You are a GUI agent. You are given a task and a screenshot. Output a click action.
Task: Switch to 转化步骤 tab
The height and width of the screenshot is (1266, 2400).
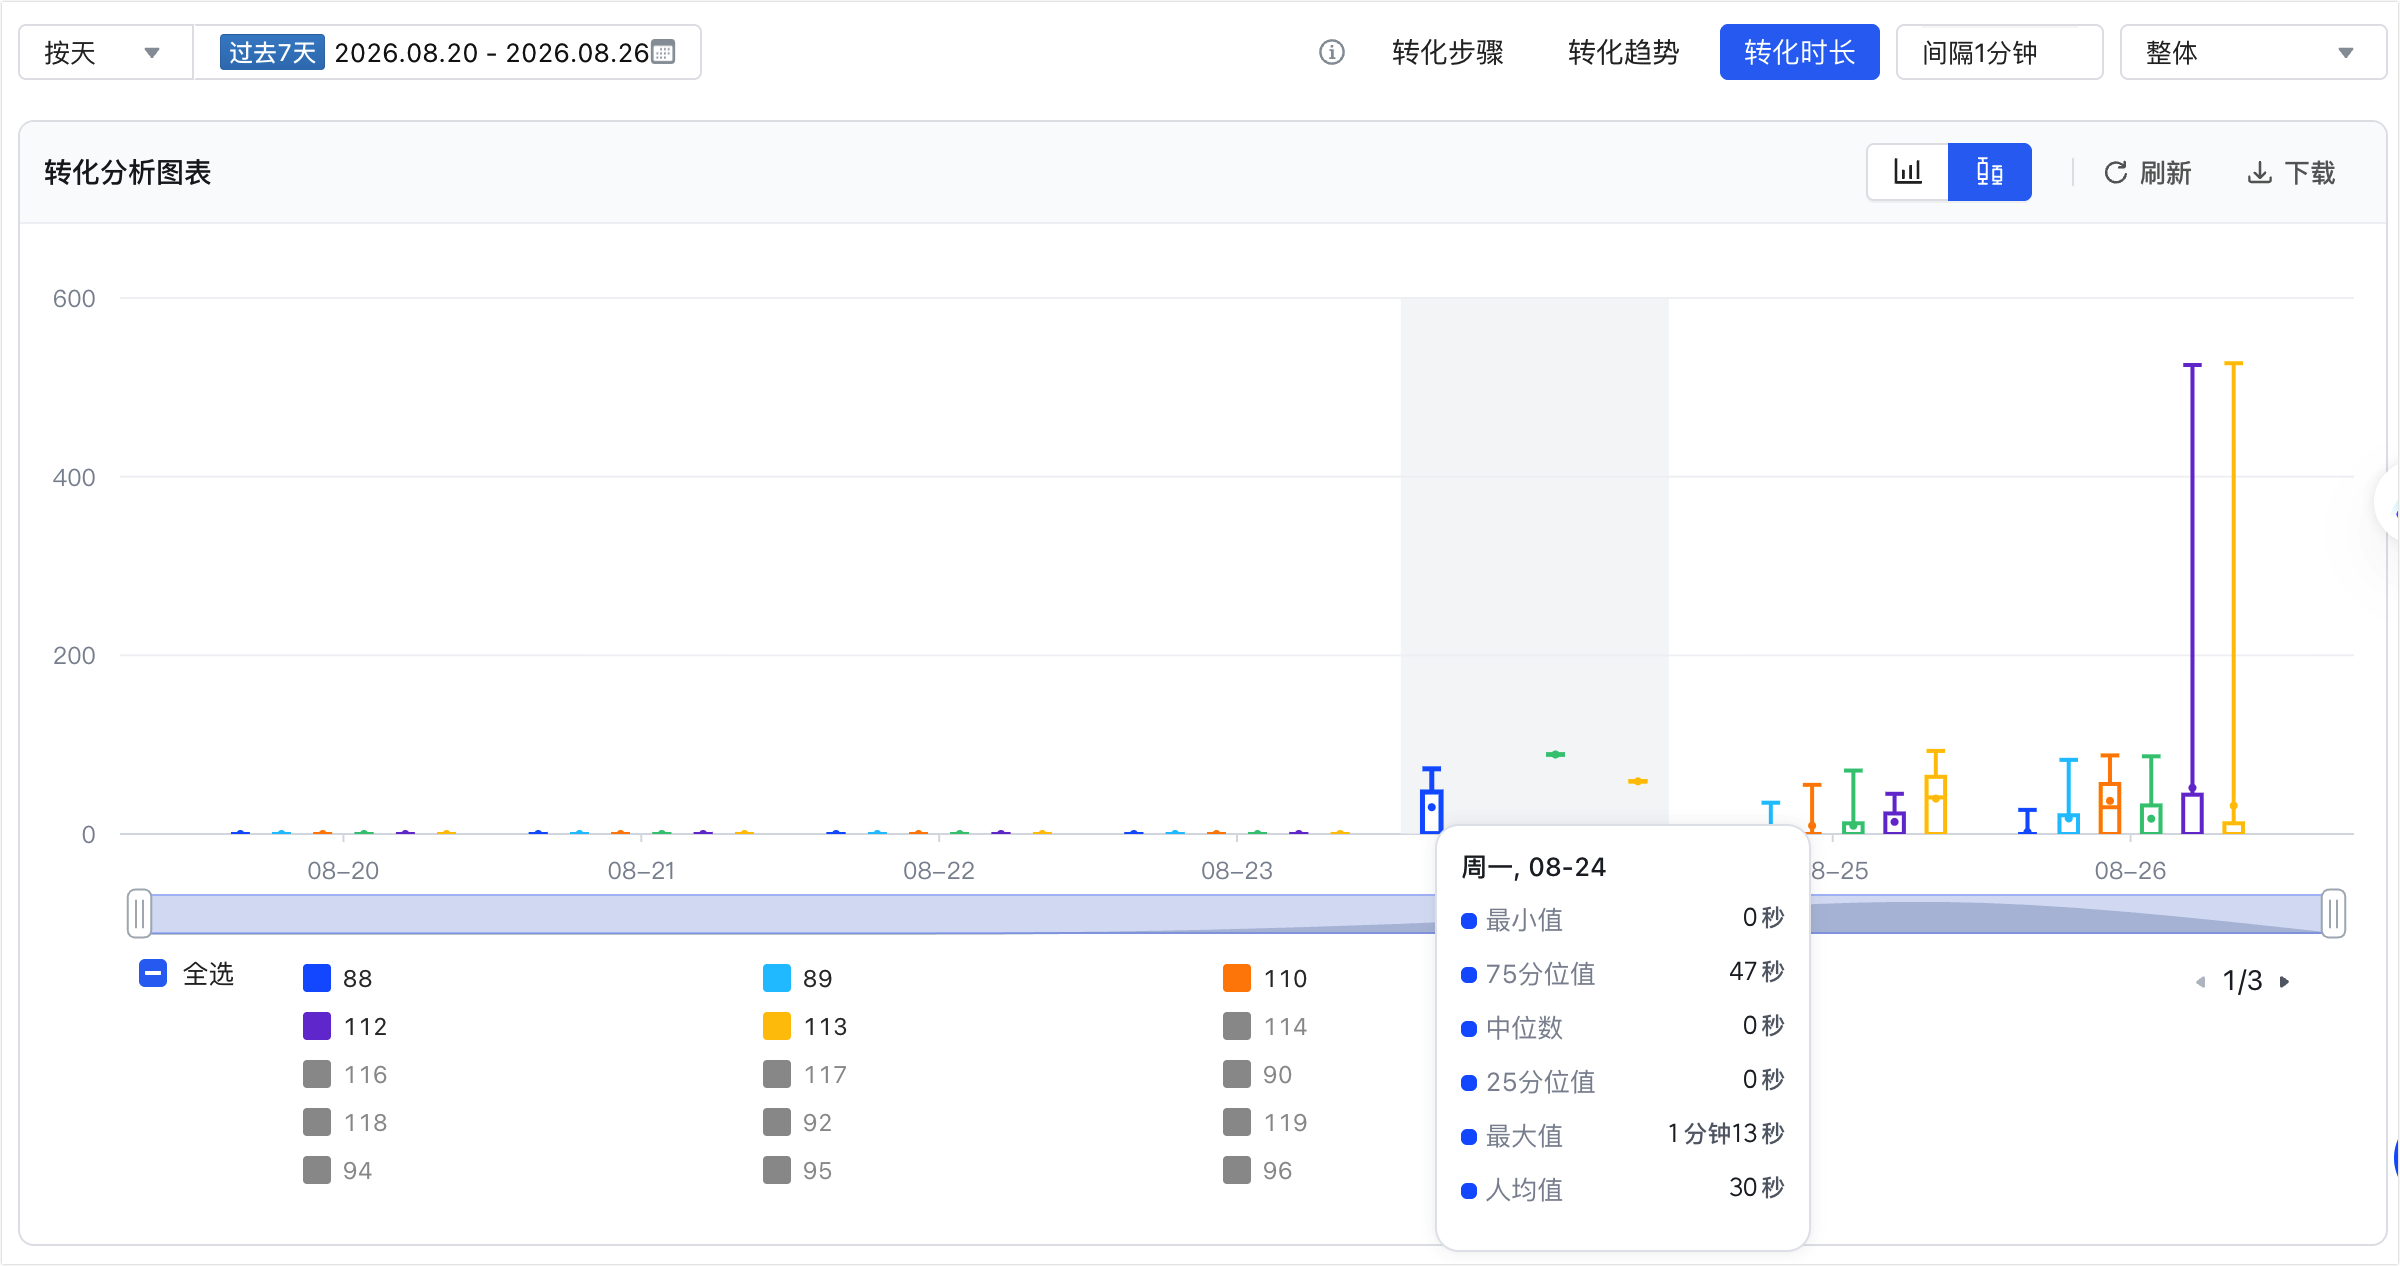tap(1447, 52)
